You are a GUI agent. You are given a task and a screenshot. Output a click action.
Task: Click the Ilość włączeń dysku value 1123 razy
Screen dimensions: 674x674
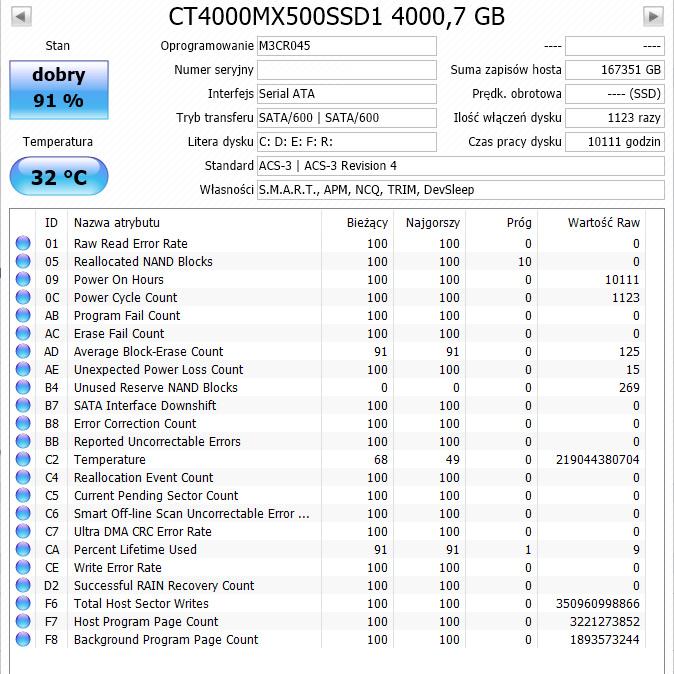point(615,118)
